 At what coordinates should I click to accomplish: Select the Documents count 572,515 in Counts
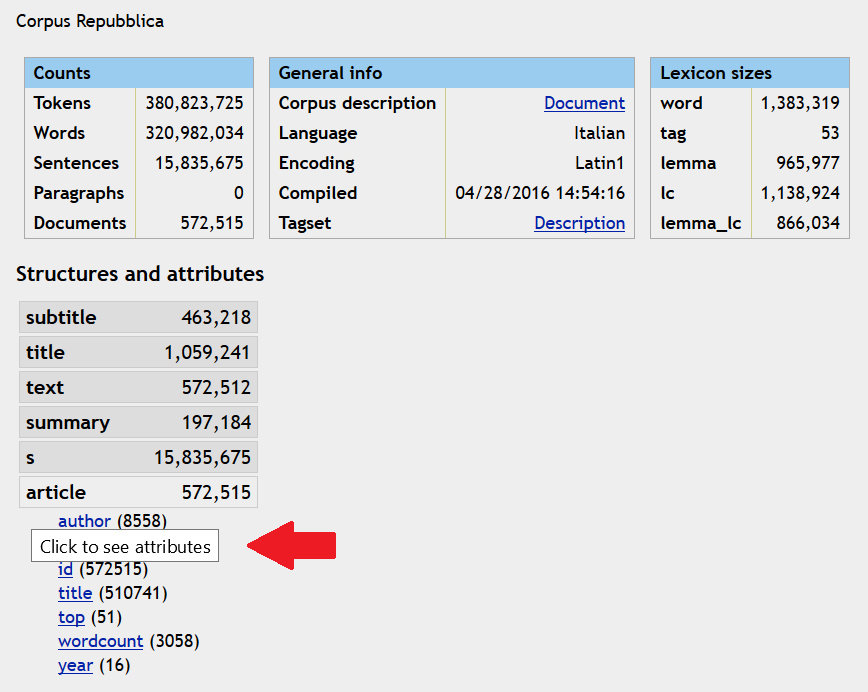point(212,223)
